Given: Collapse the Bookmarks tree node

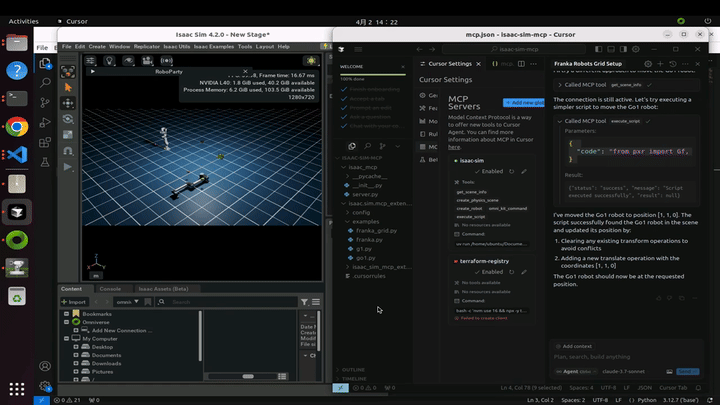Looking at the screenshot, I should point(67,314).
